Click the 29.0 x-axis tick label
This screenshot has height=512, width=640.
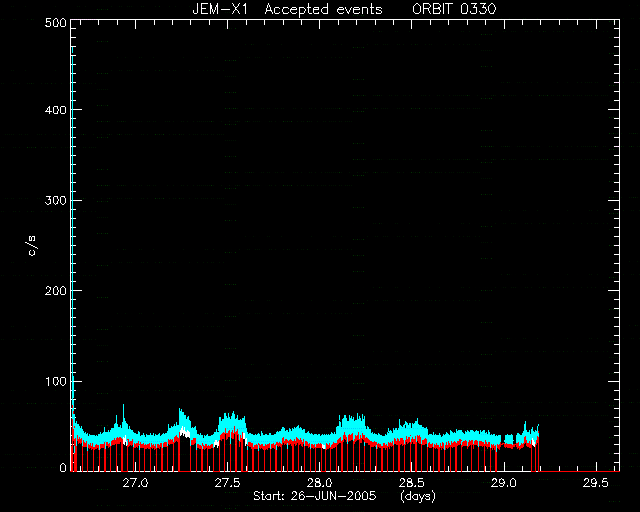504,483
